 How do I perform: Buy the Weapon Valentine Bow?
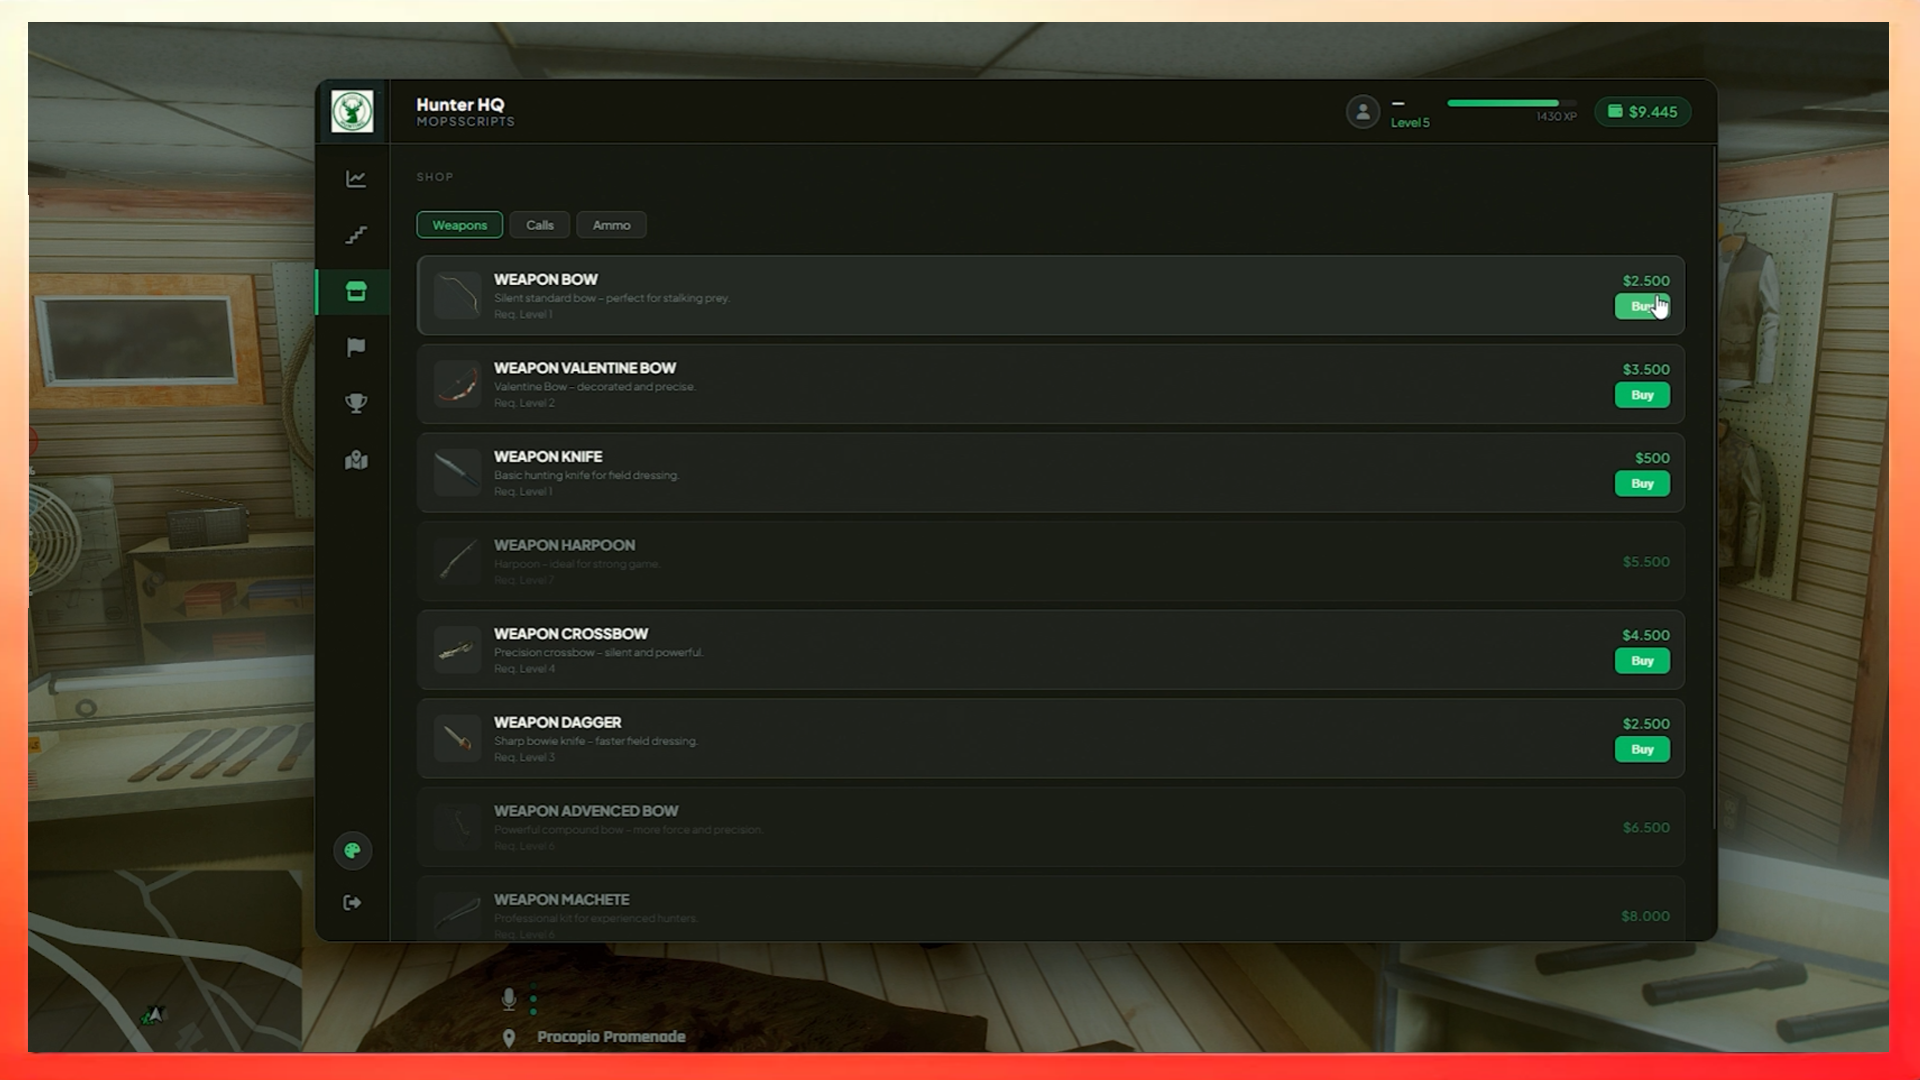tap(1642, 395)
